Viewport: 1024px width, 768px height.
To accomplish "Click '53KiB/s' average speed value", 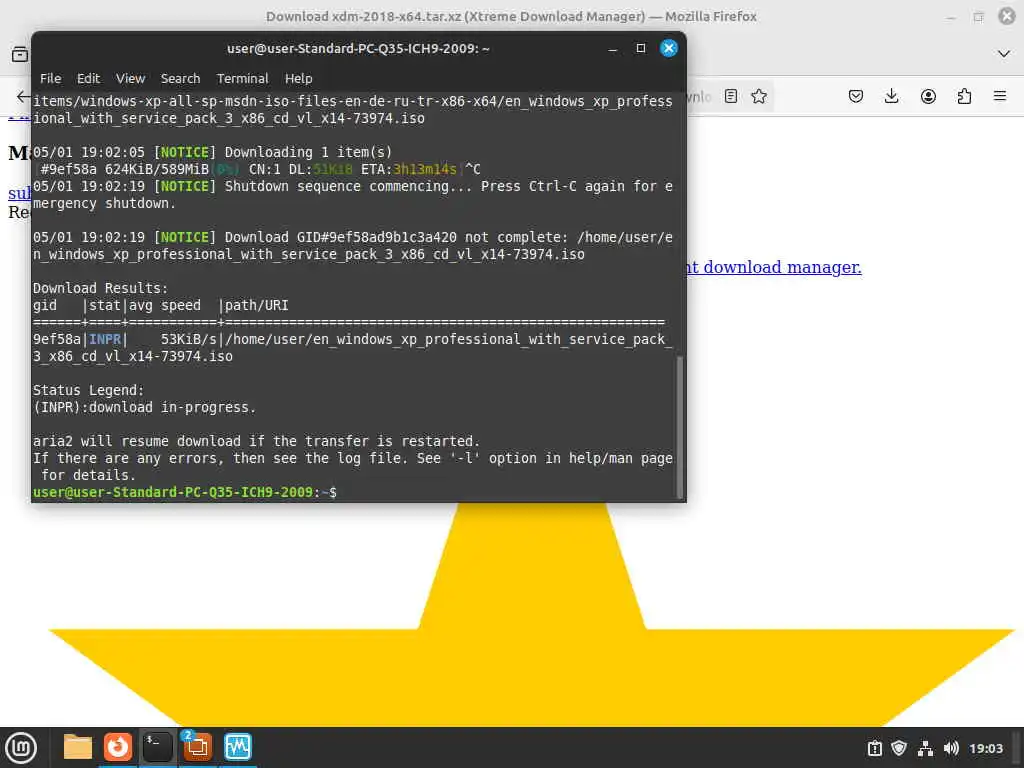I will (189, 340).
